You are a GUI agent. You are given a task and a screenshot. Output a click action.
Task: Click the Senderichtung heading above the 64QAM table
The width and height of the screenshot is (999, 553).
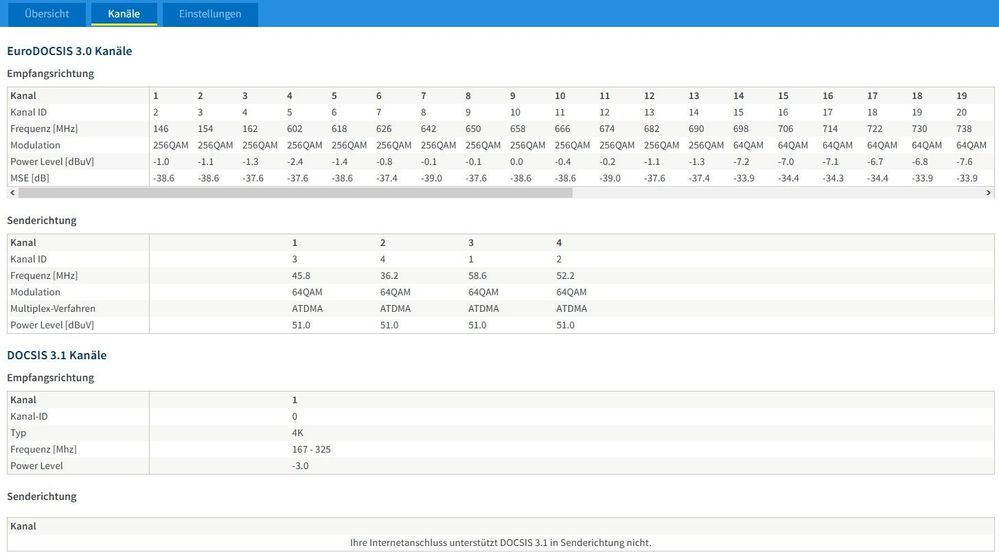point(41,220)
